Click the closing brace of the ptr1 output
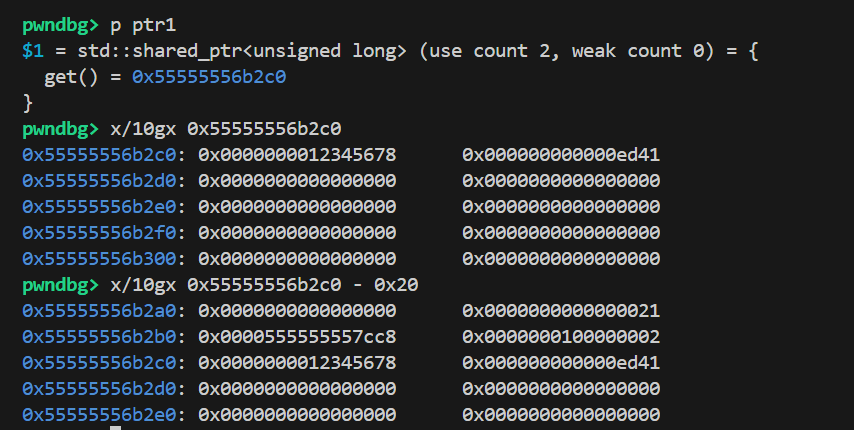854x430 pixels. pyautogui.click(x=27, y=103)
